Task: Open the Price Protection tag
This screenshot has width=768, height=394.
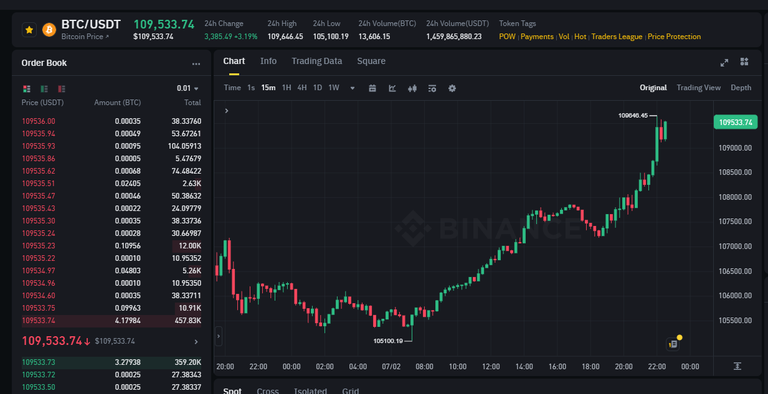Action: coord(674,37)
